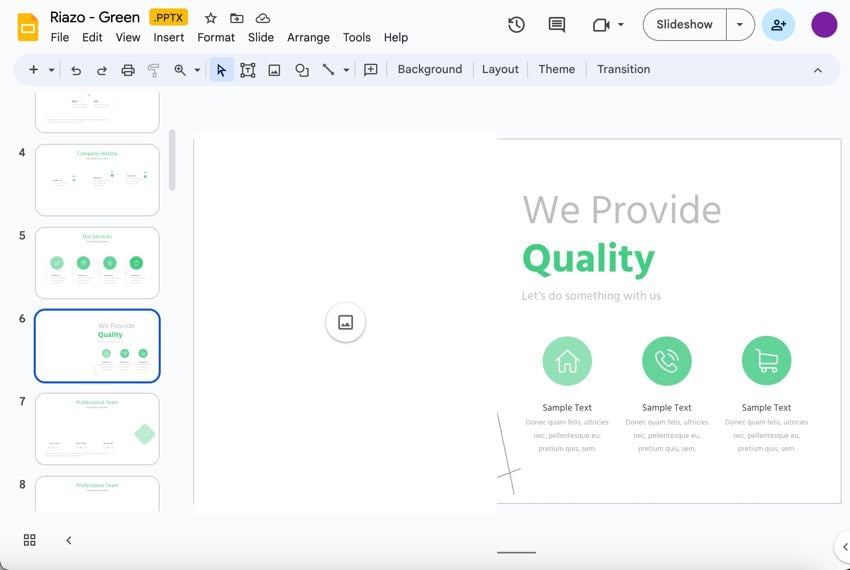Click the Undo arrow in toolbar
The height and width of the screenshot is (570, 850).
[76, 70]
